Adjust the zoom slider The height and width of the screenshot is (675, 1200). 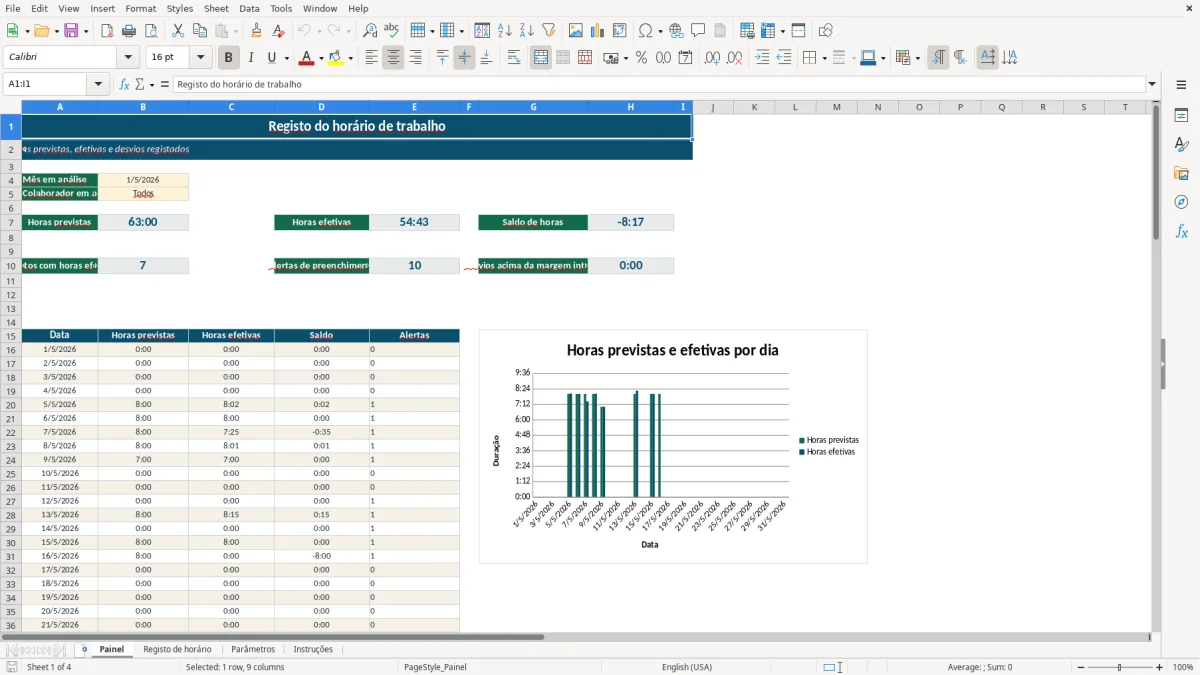pos(1120,667)
